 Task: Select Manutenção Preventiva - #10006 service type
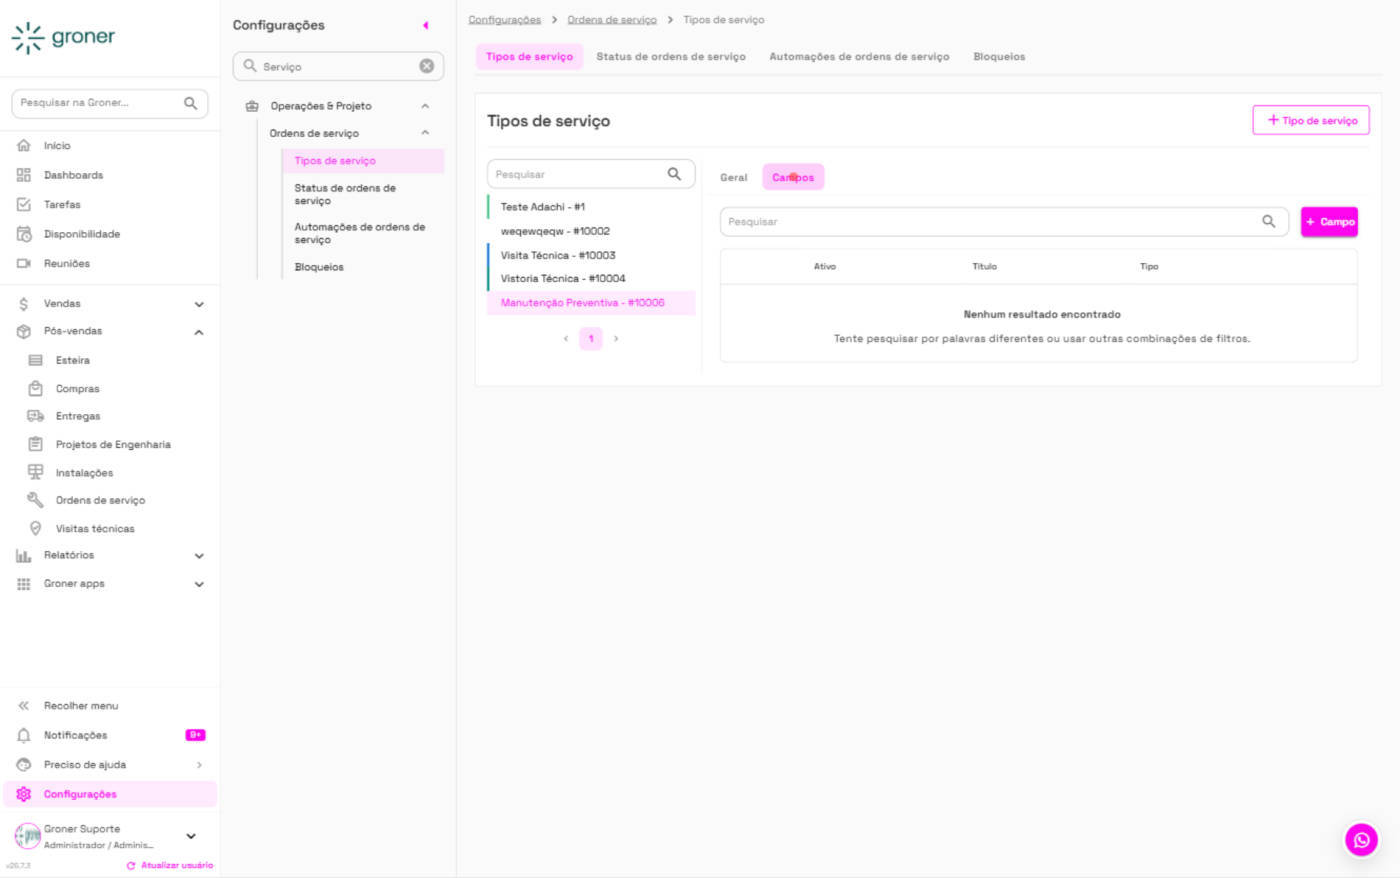click(x=591, y=303)
